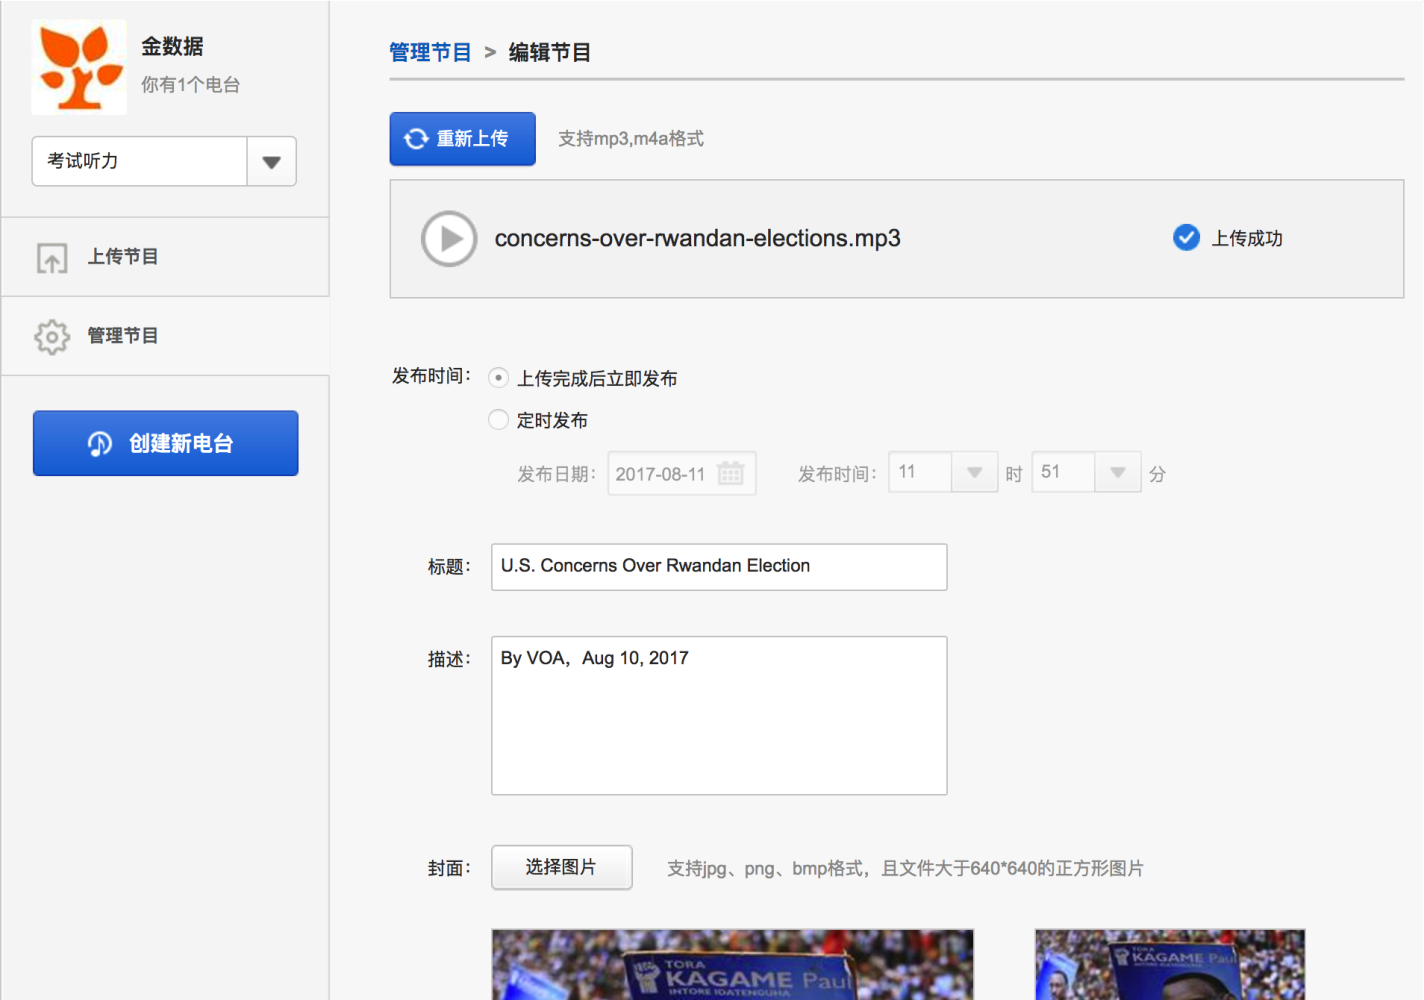Open 管理节目 in the sidebar
This screenshot has width=1424, height=1000.
123,336
